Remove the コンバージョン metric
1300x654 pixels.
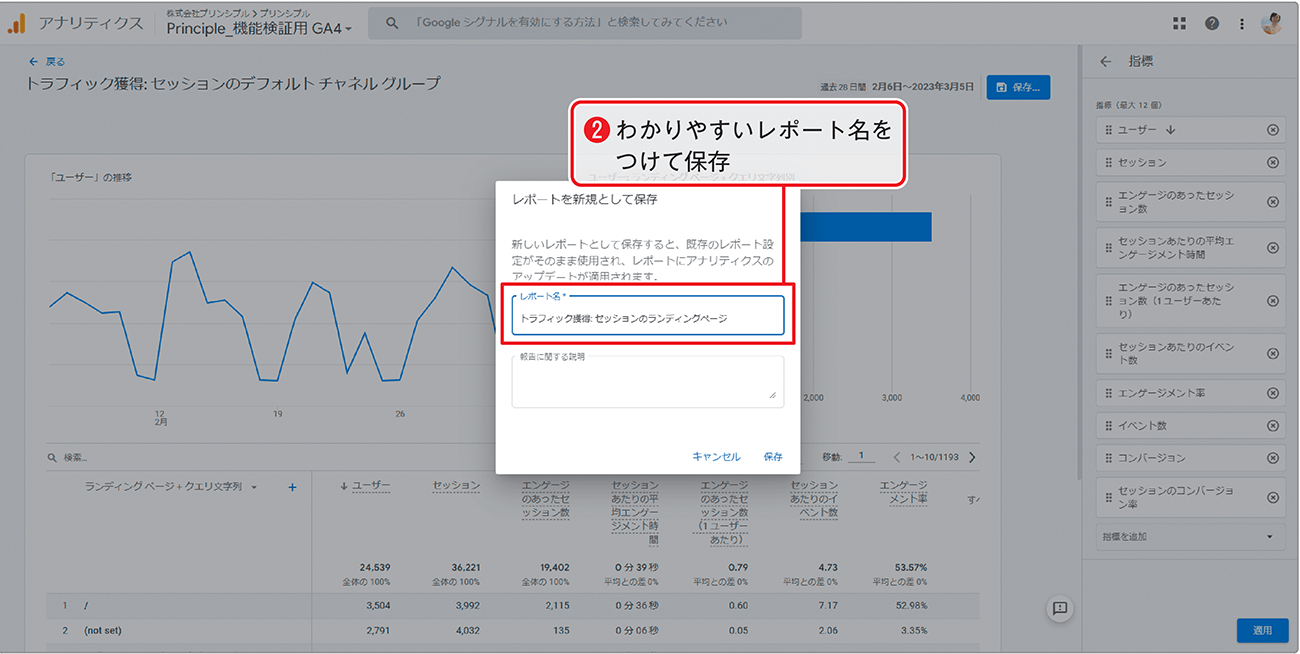coord(1272,457)
